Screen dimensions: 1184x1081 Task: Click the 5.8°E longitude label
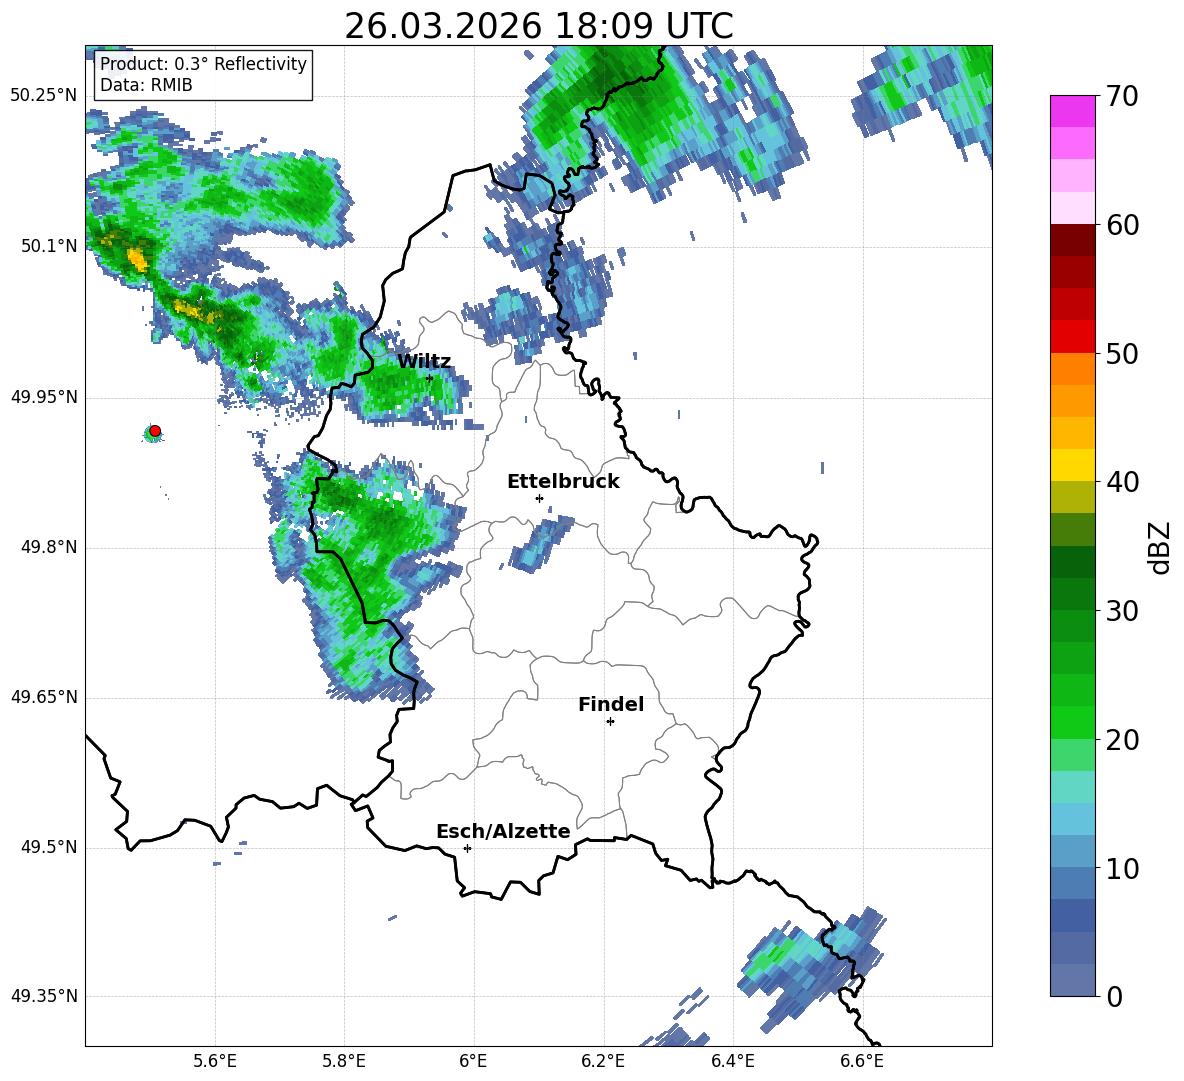pos(344,1061)
